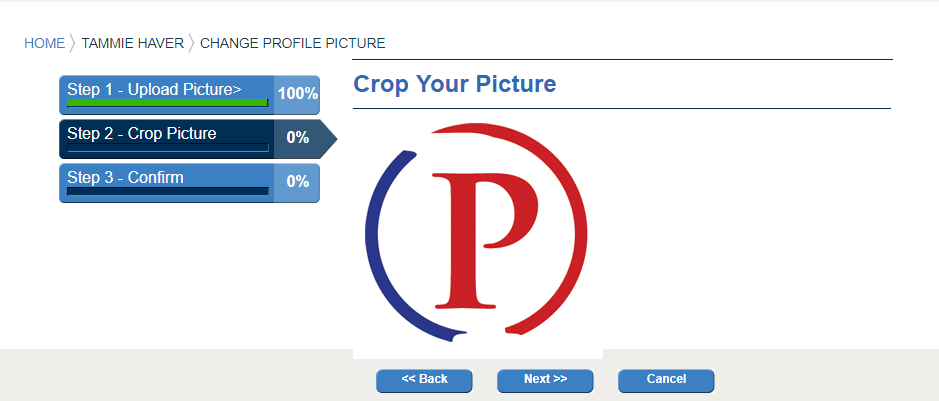This screenshot has width=939, height=401.
Task: Click the << Back button
Action: pyautogui.click(x=424, y=380)
